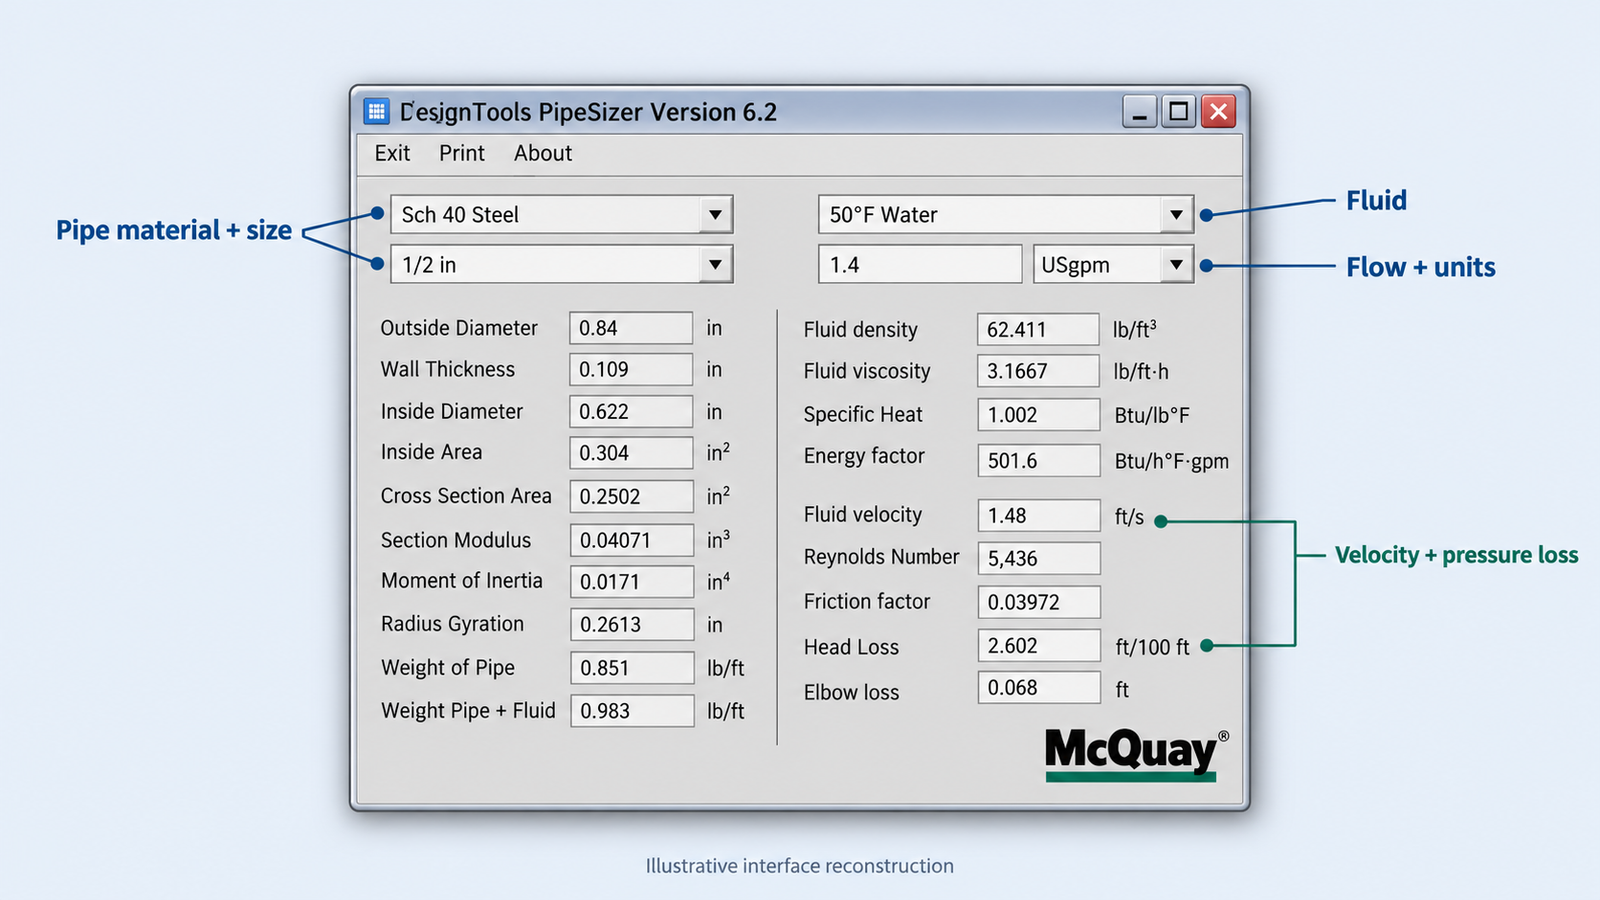Click the Fluid density value 62.411
1600x900 pixels.
1039,329
